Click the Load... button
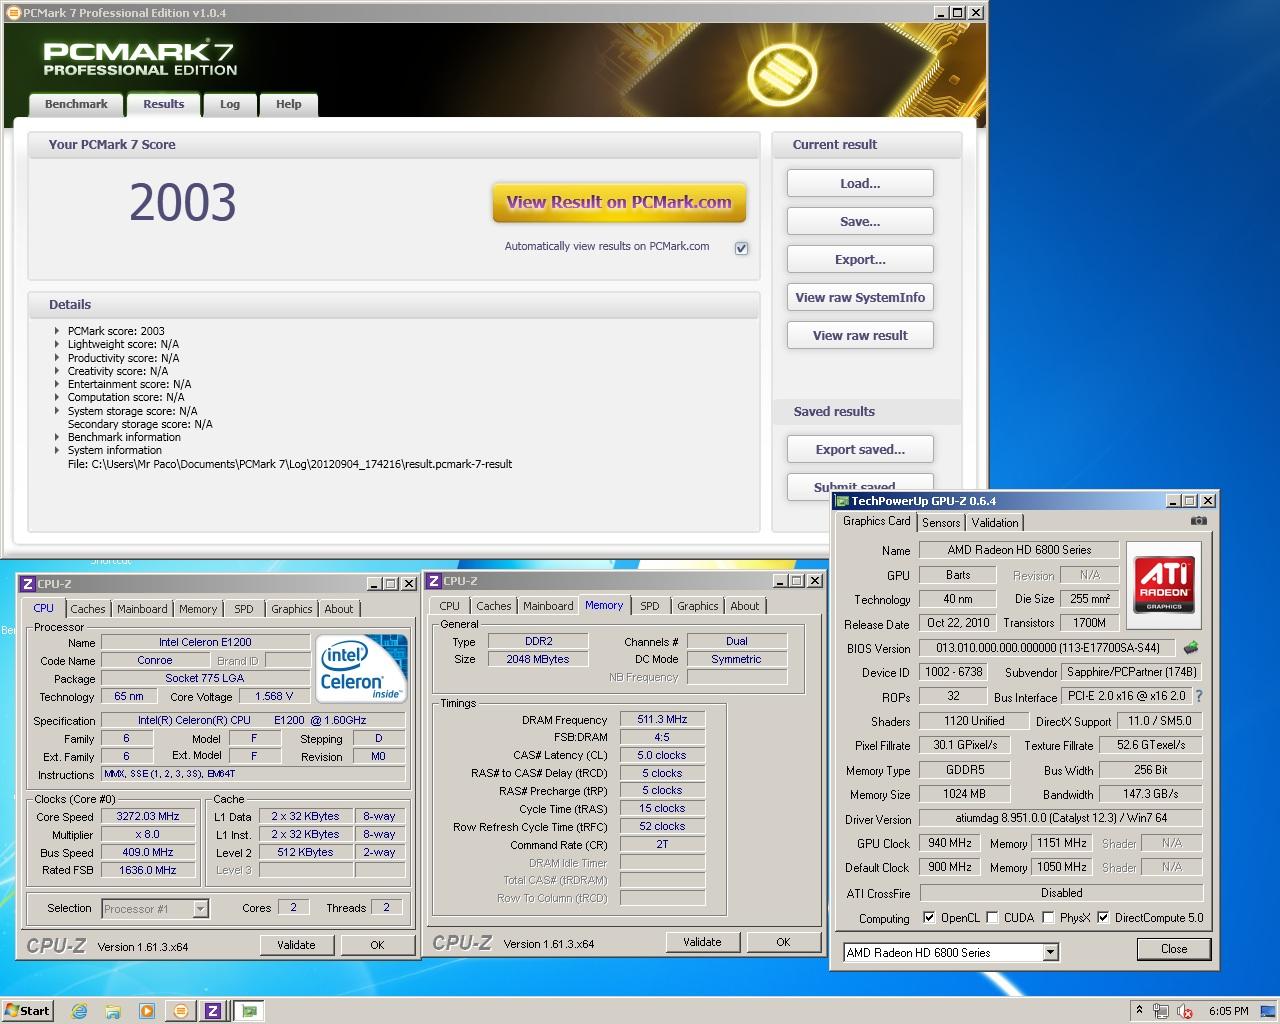 pyautogui.click(x=860, y=184)
